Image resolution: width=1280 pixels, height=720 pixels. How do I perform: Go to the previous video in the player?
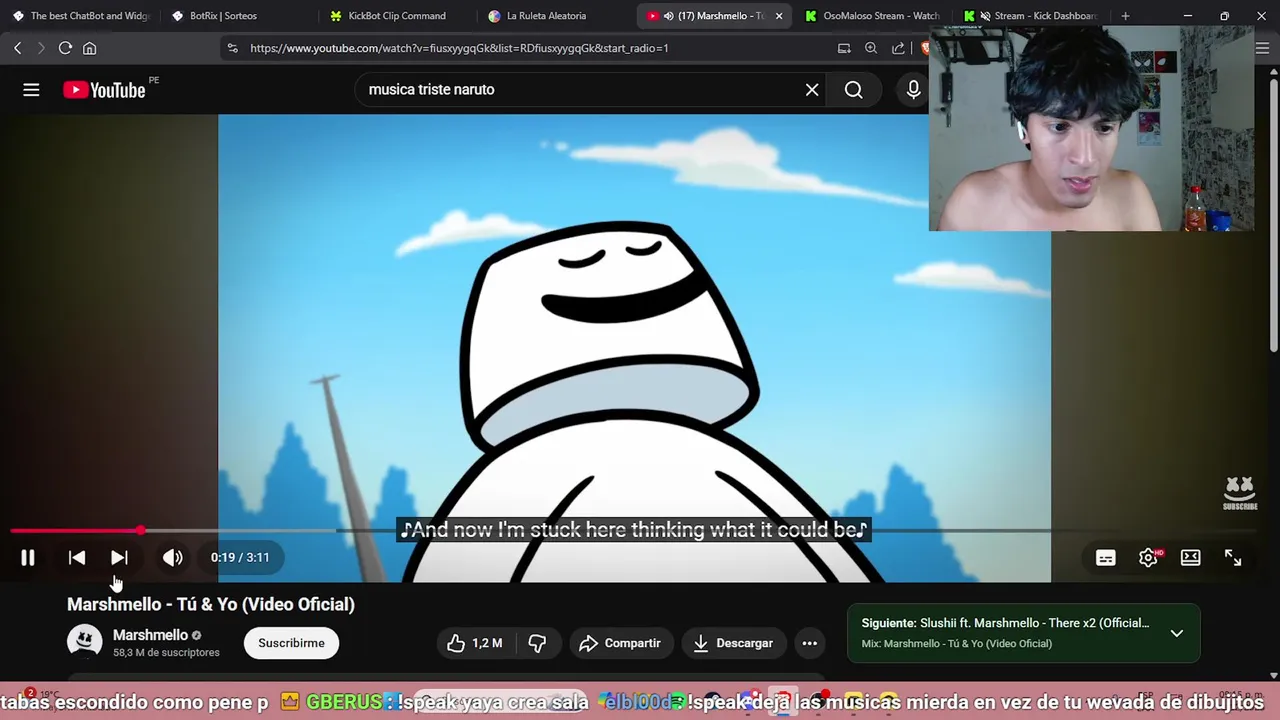pyautogui.click(x=77, y=558)
